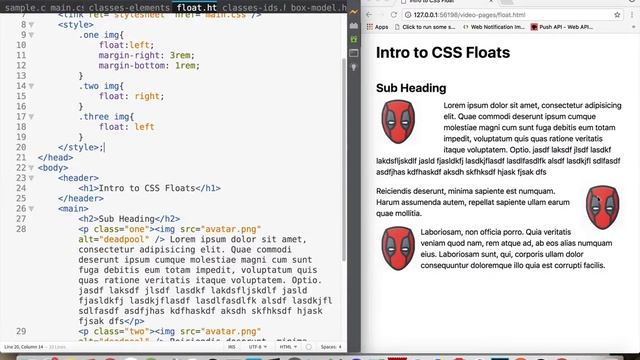The width and height of the screenshot is (640, 360).
Task: Click line number 28 in the gutter
Action: pyautogui.click(x=21, y=229)
